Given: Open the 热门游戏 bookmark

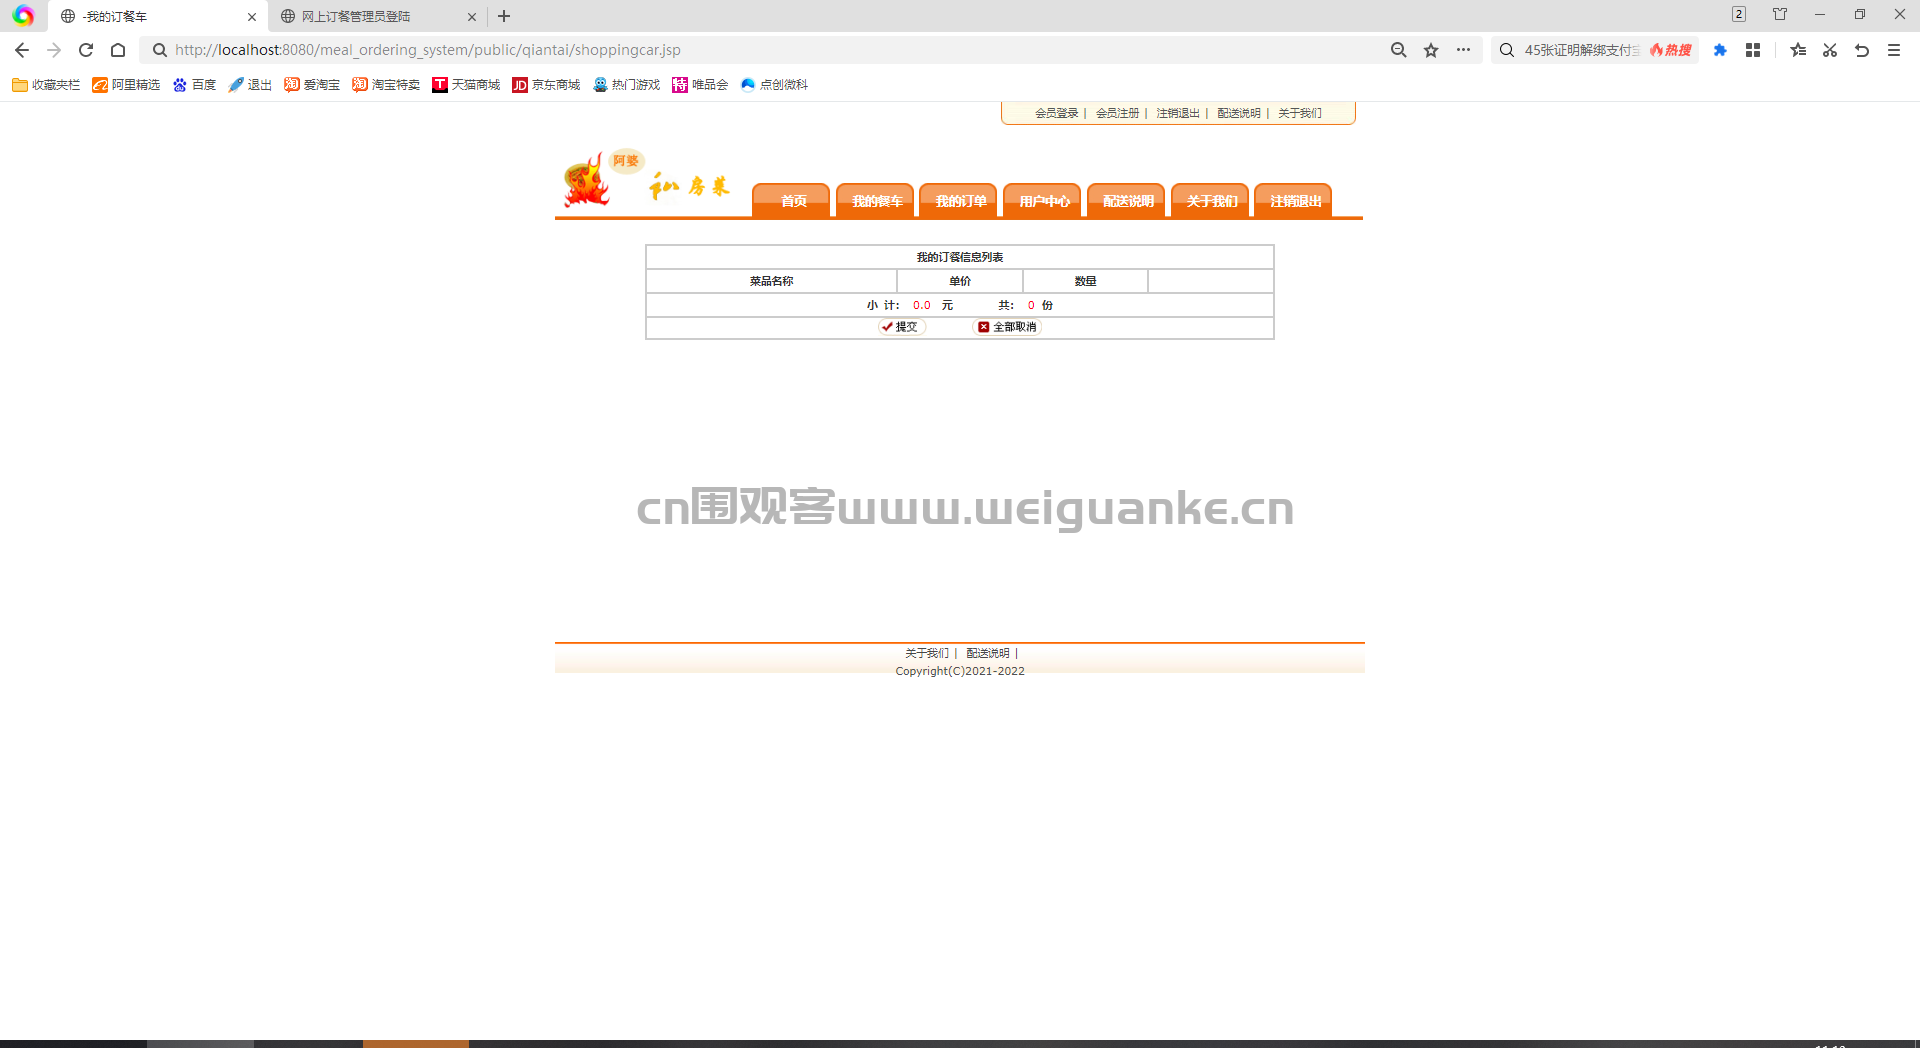Looking at the screenshot, I should click(626, 85).
